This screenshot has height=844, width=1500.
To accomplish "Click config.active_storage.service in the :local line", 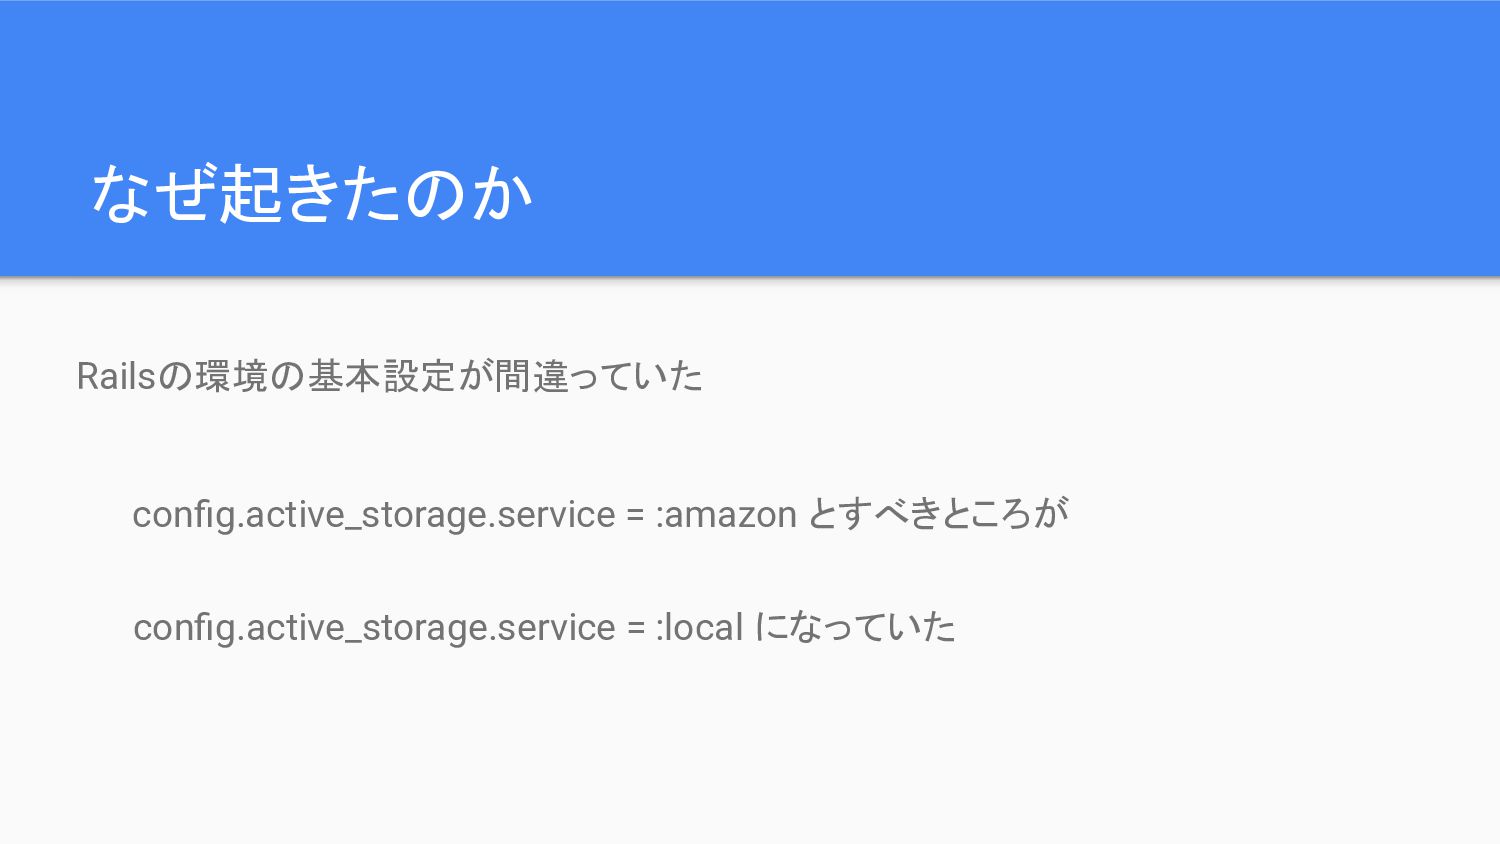I will (374, 628).
